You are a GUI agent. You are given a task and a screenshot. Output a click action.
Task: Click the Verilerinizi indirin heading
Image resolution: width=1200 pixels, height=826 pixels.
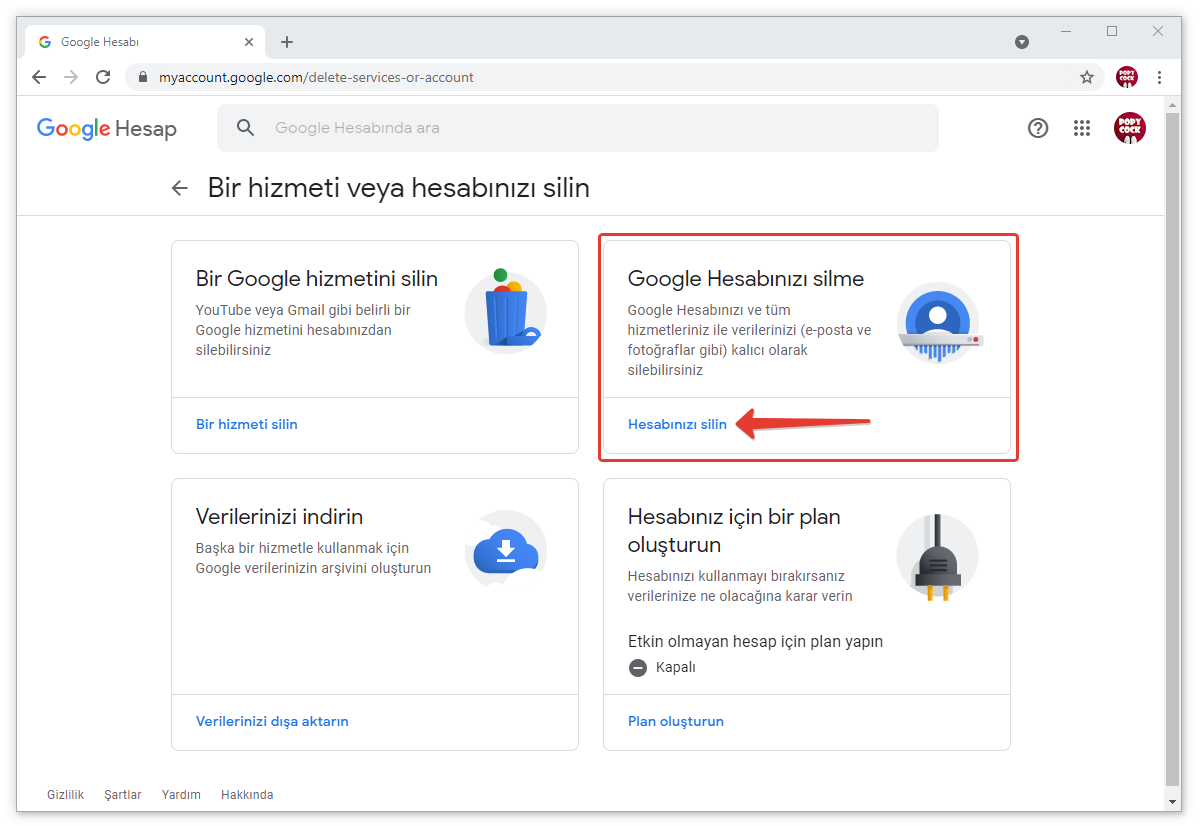click(x=279, y=517)
